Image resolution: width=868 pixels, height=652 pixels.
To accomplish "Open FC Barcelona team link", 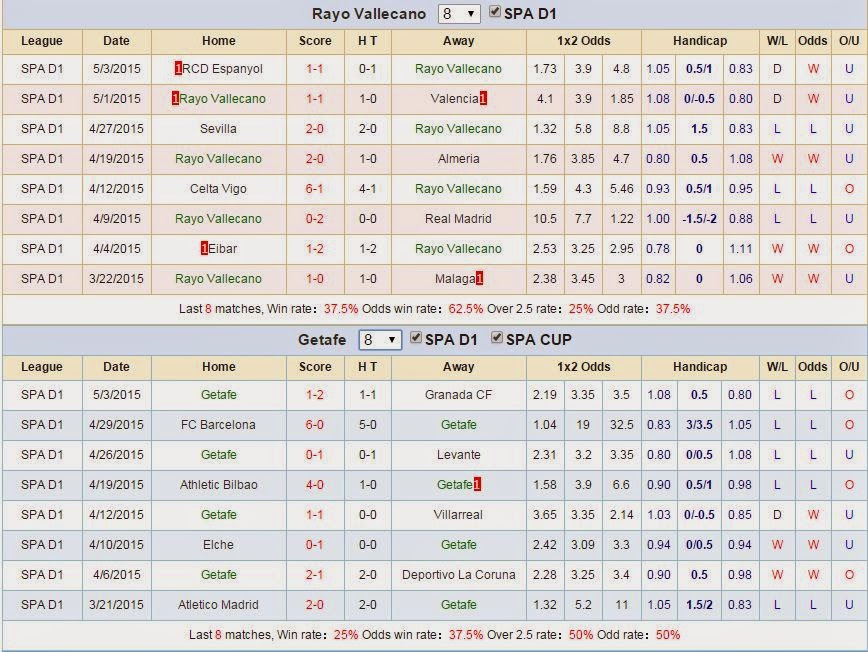I will pos(218,425).
